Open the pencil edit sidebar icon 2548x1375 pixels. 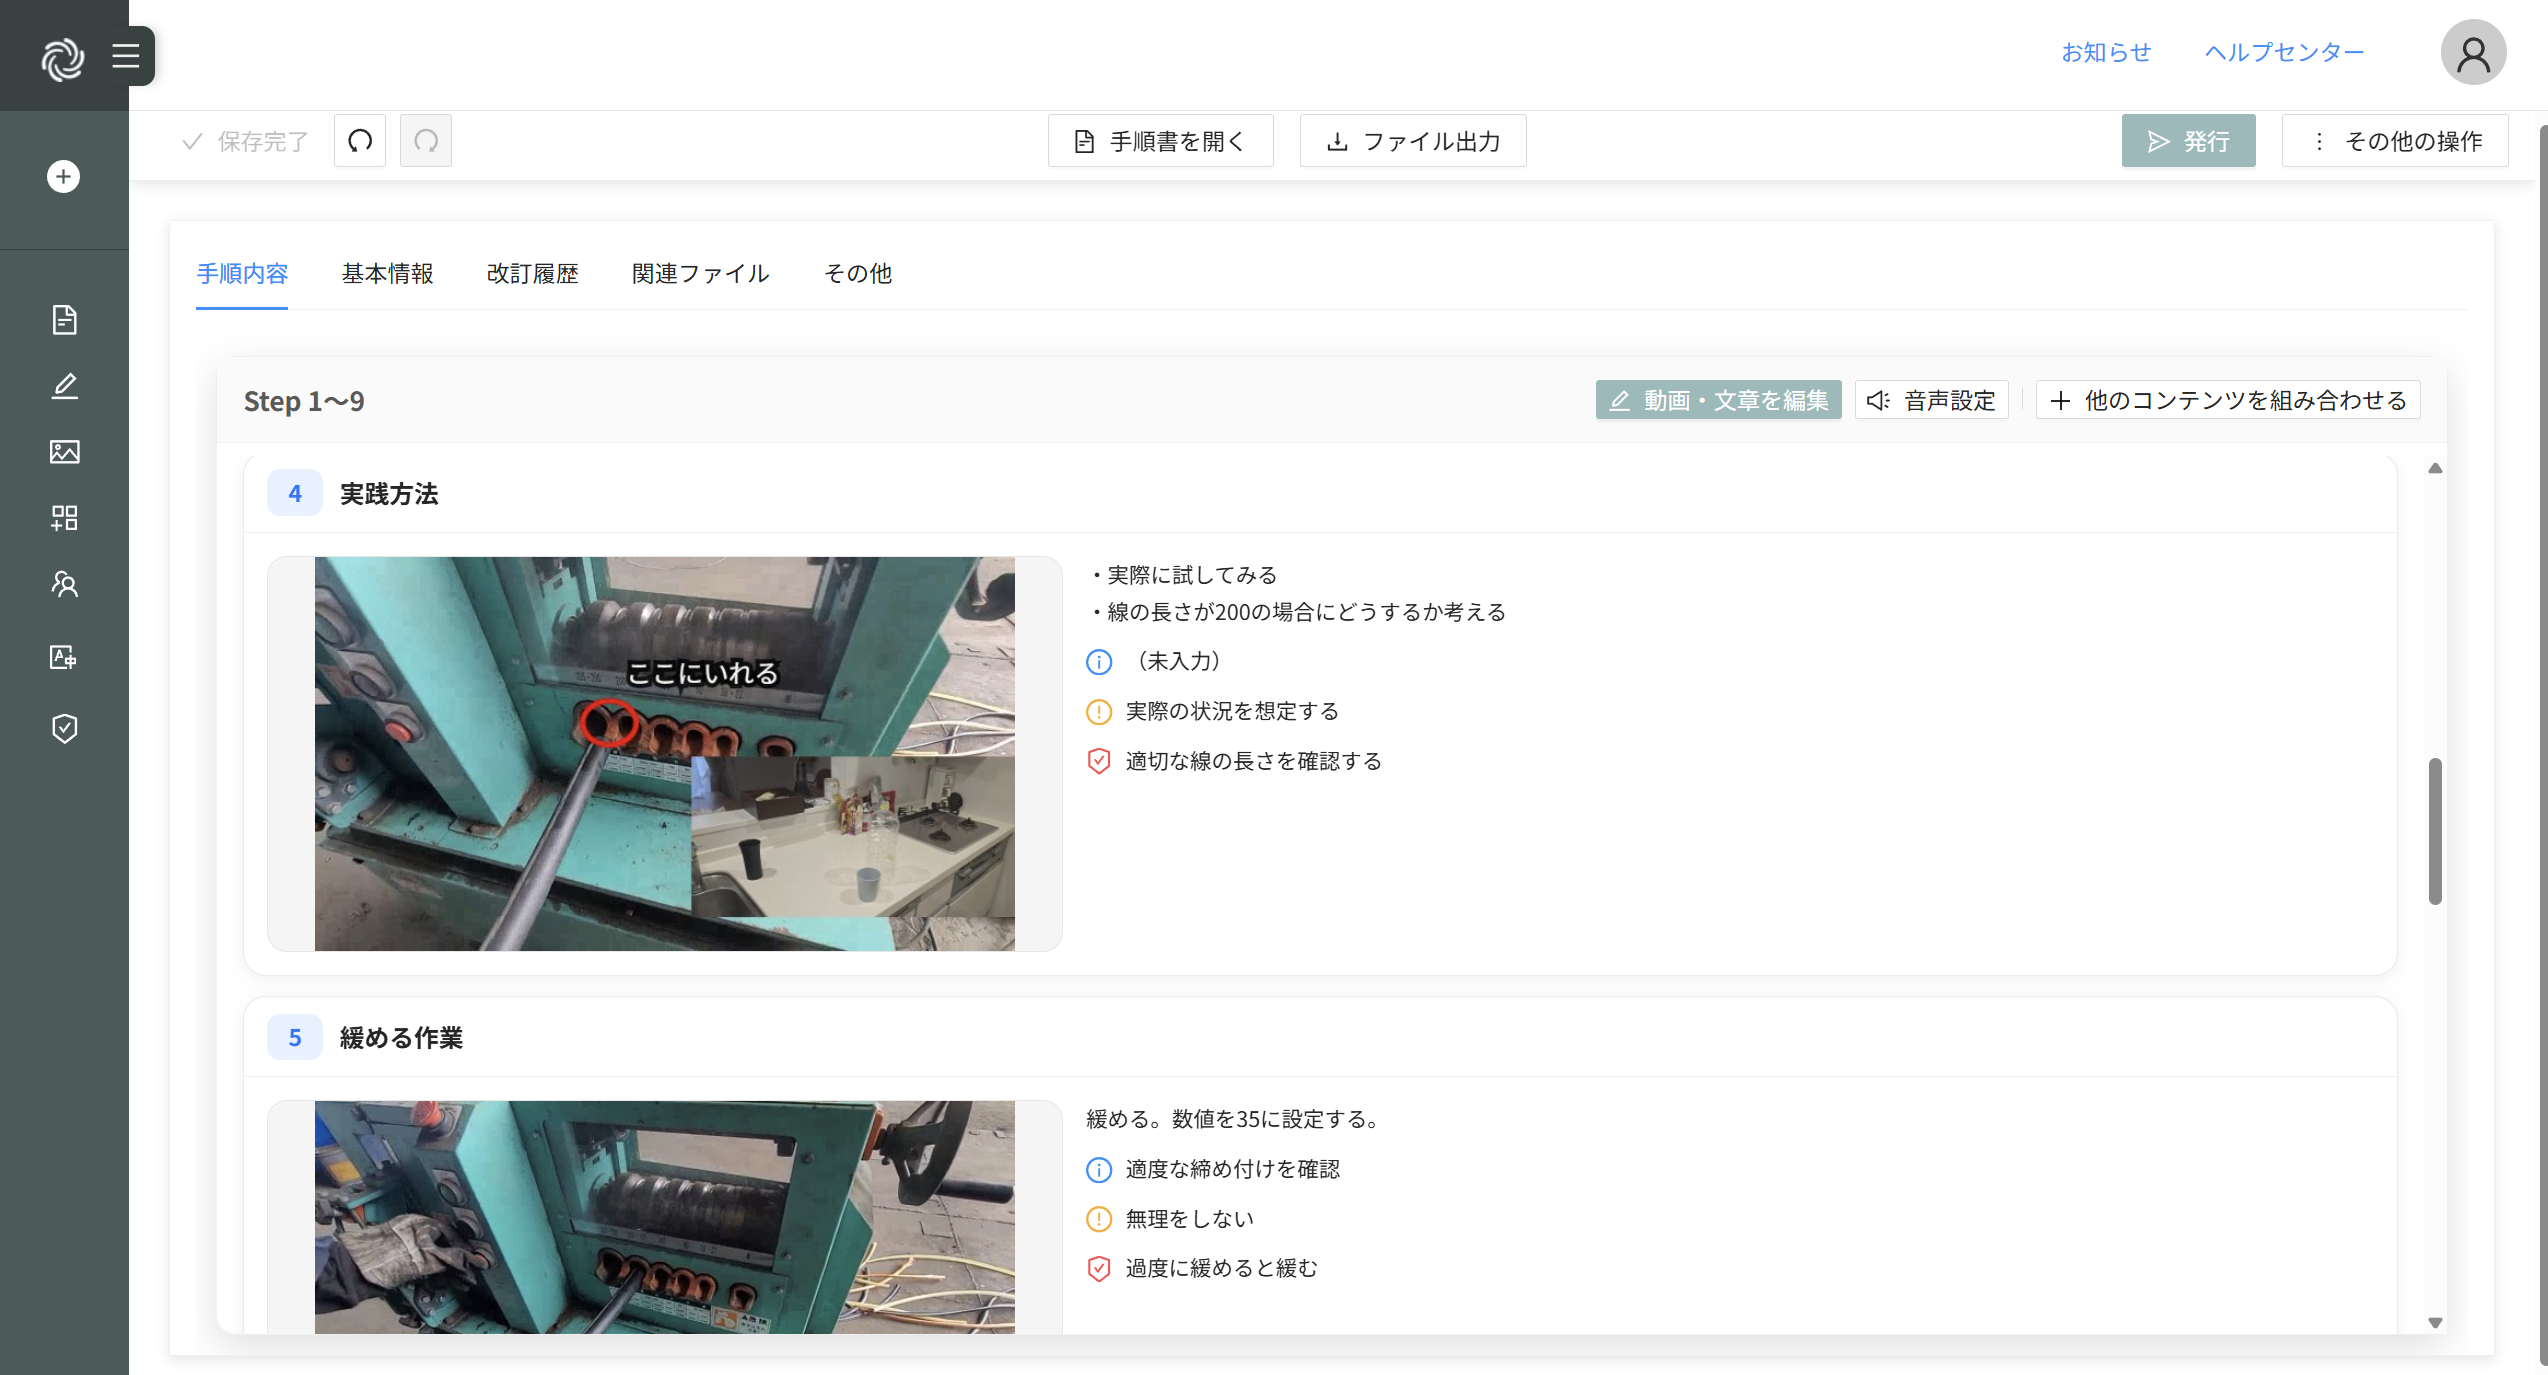64,386
